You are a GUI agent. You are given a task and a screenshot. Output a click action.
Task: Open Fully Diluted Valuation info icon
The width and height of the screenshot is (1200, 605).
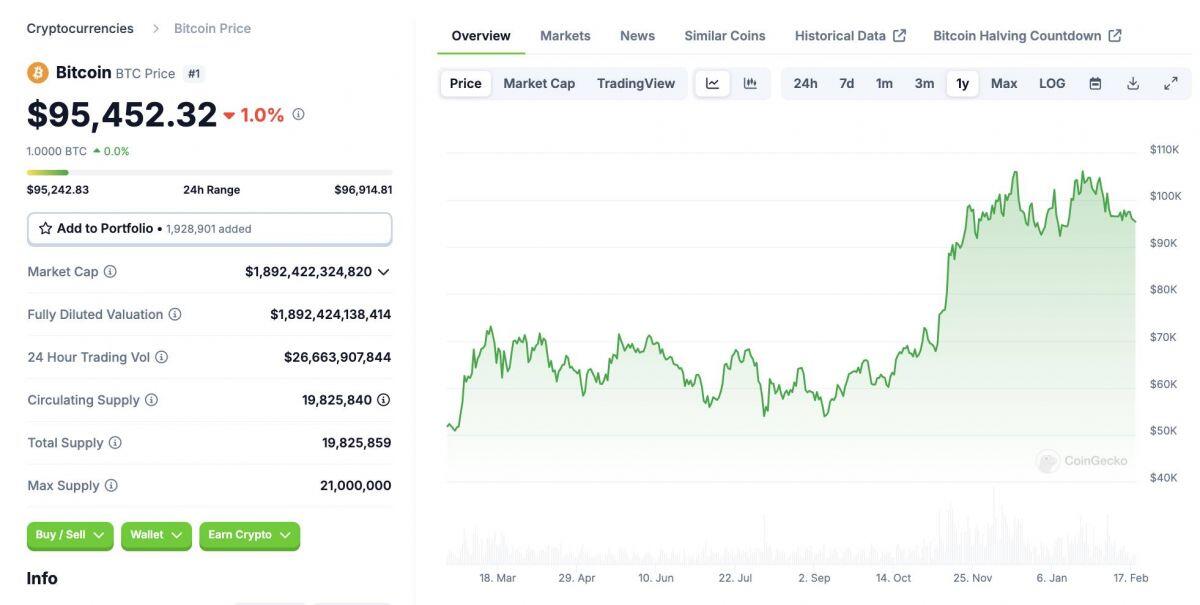point(175,314)
